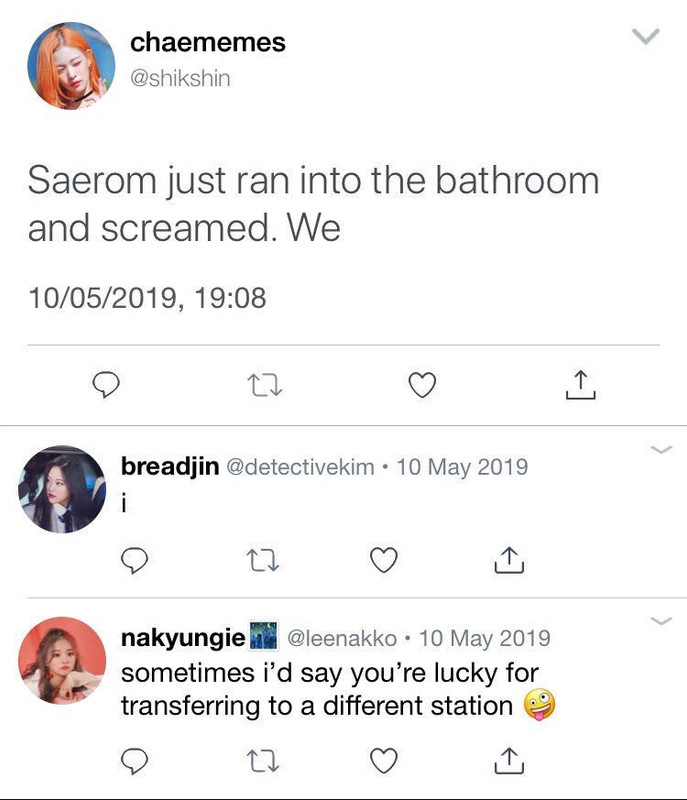
Task: Open the chaememes tweet options chevron
Action: tap(646, 37)
